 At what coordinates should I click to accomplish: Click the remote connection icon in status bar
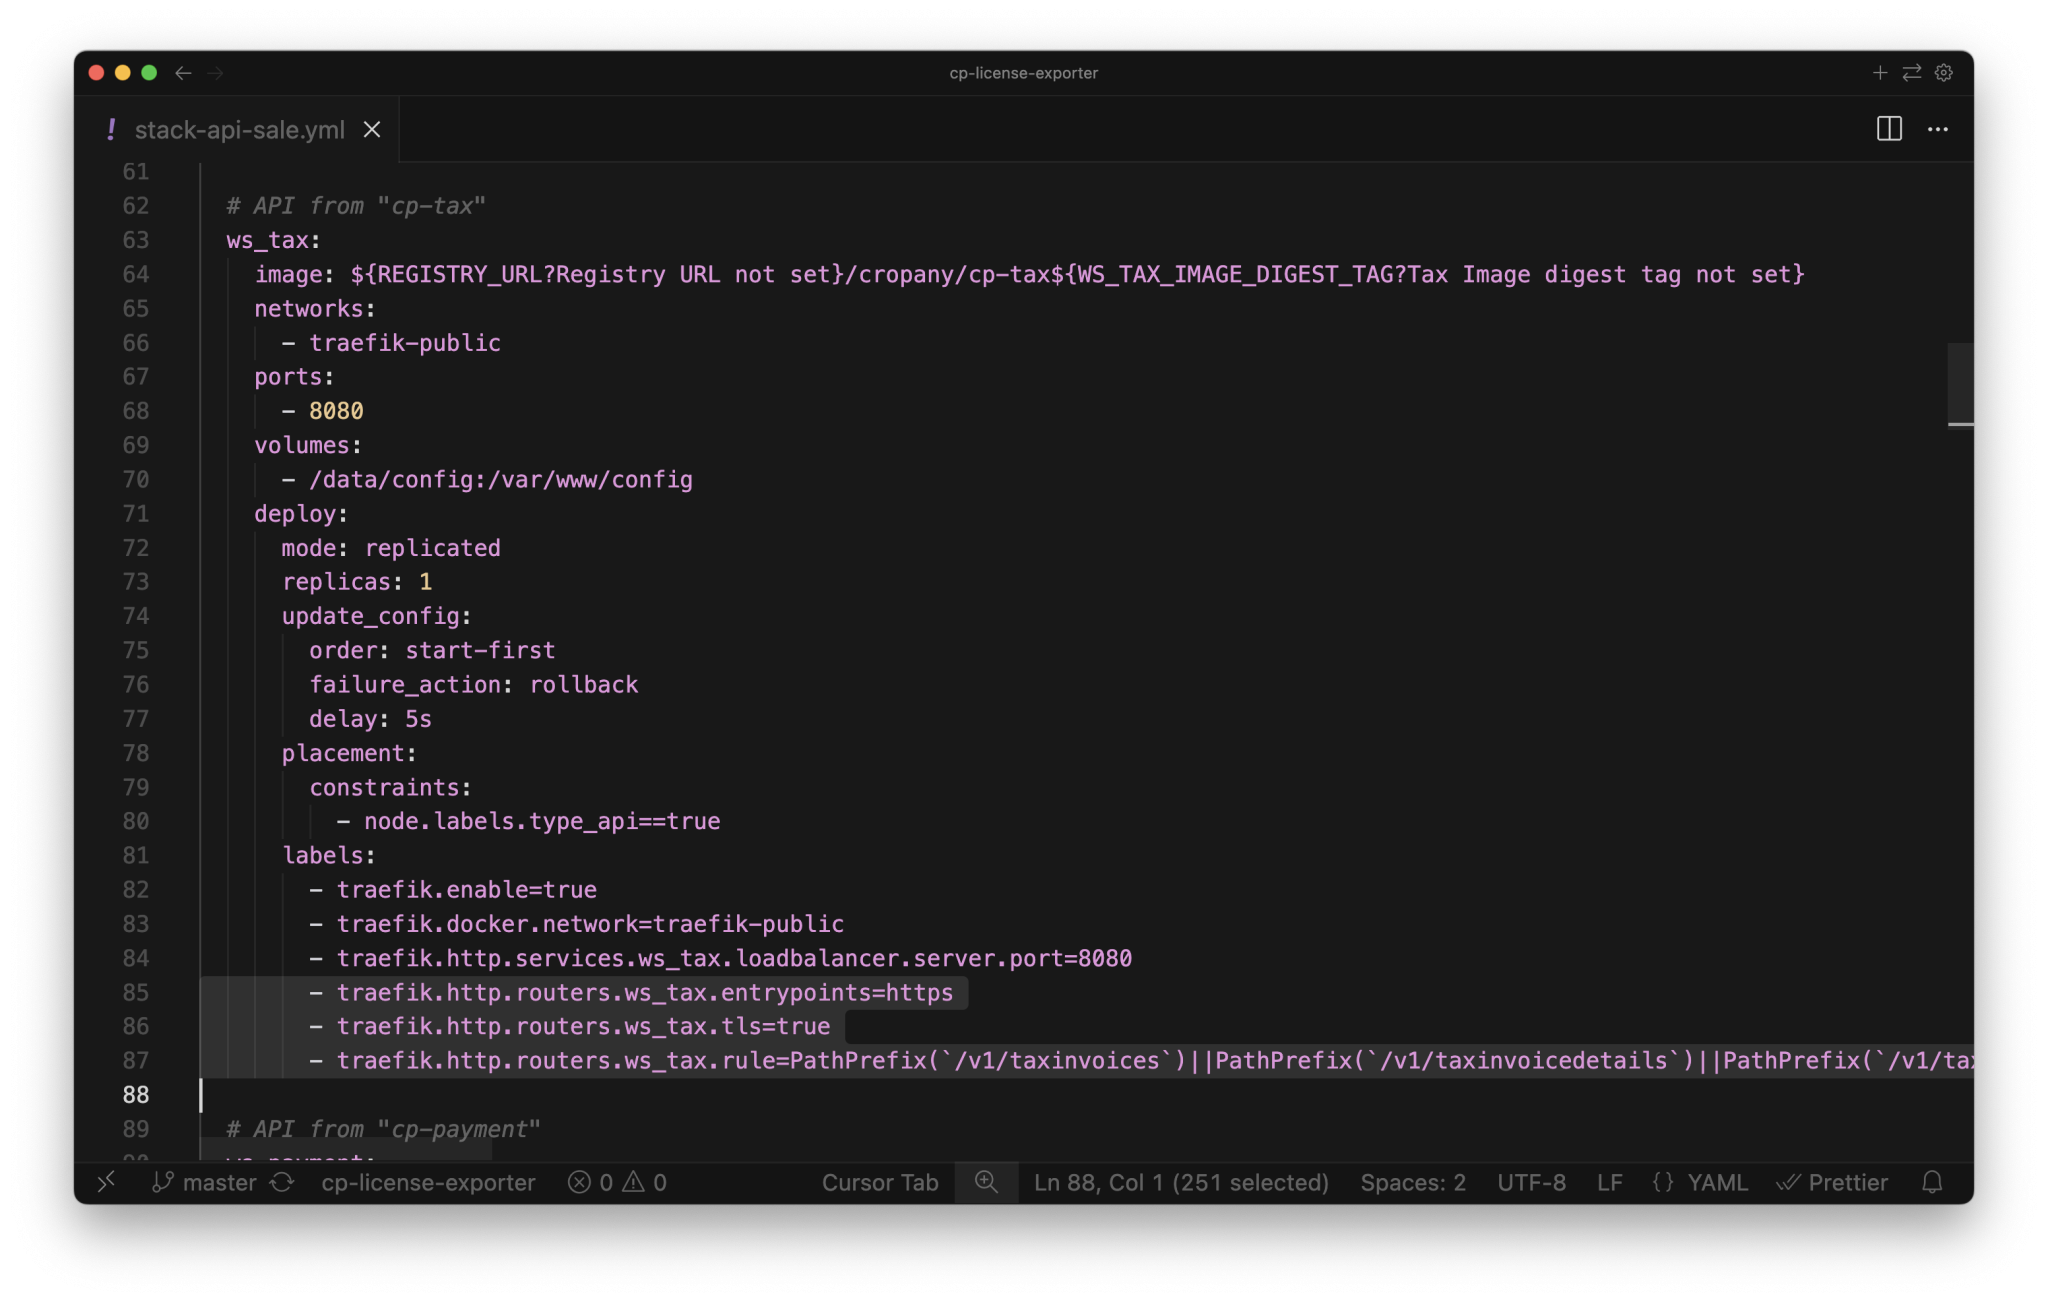(x=106, y=1182)
